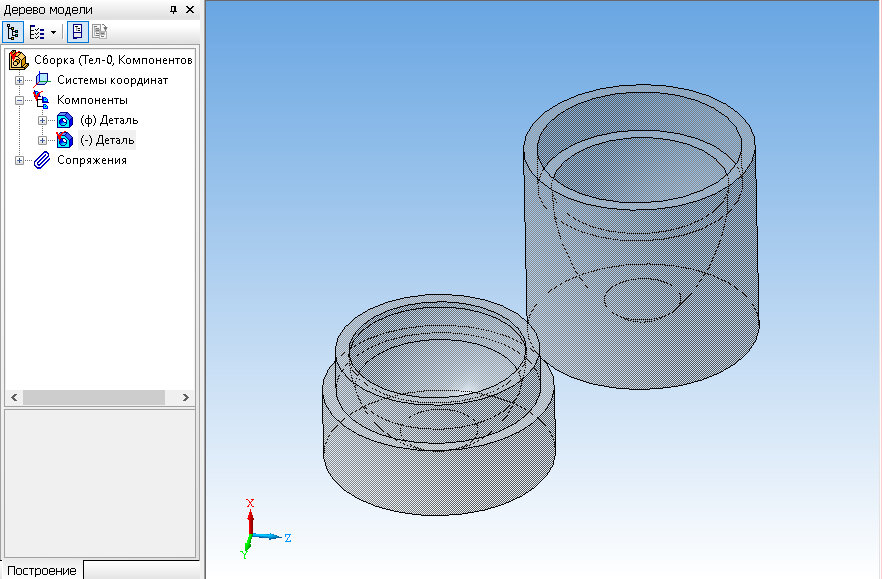Select Сопряжения tree item
This screenshot has width=882, height=579.
(x=92, y=160)
